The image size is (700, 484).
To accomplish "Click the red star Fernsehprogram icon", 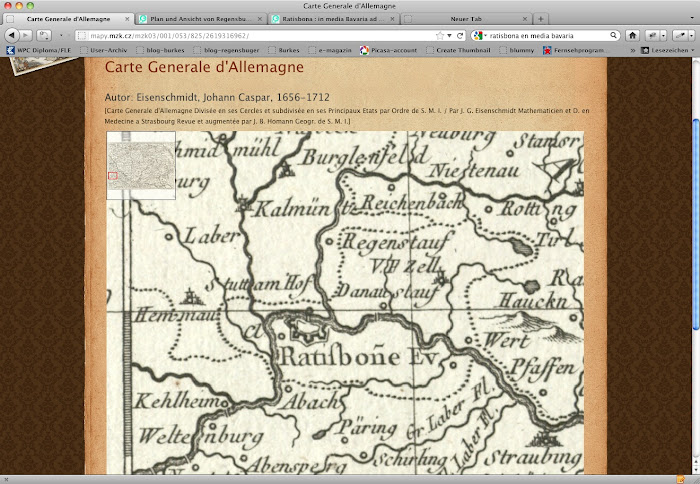I will pos(547,50).
